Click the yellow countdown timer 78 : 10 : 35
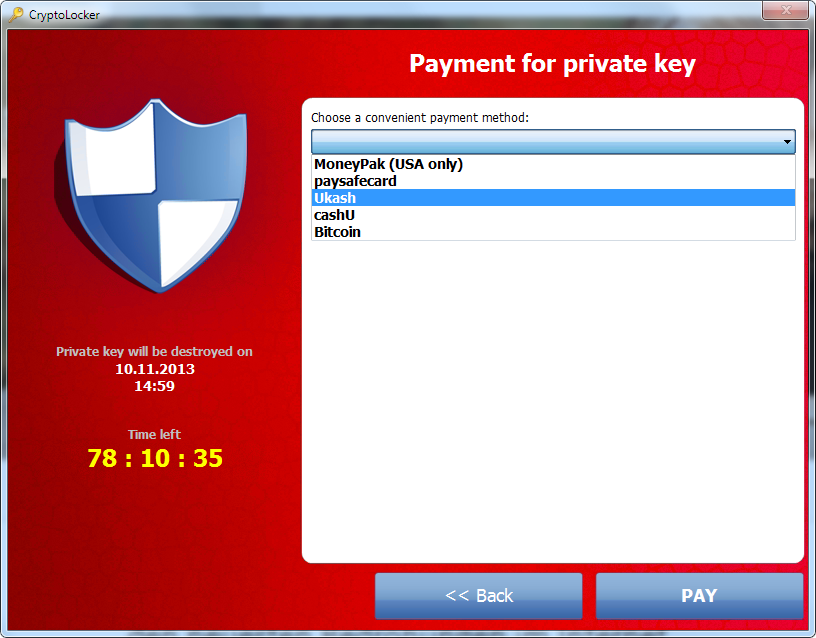Image resolution: width=816 pixels, height=638 pixels. point(155,458)
